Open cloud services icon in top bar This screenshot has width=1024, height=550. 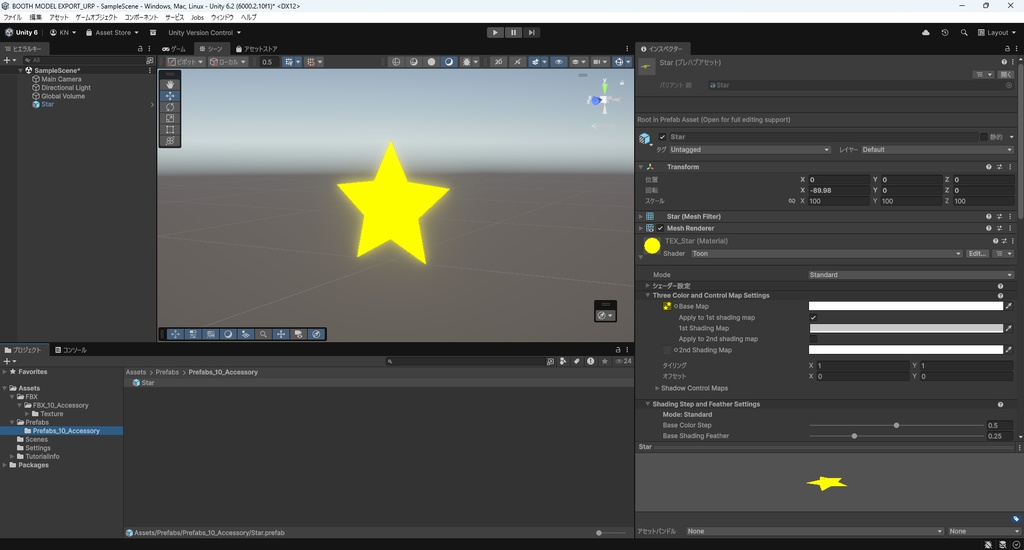(925, 33)
